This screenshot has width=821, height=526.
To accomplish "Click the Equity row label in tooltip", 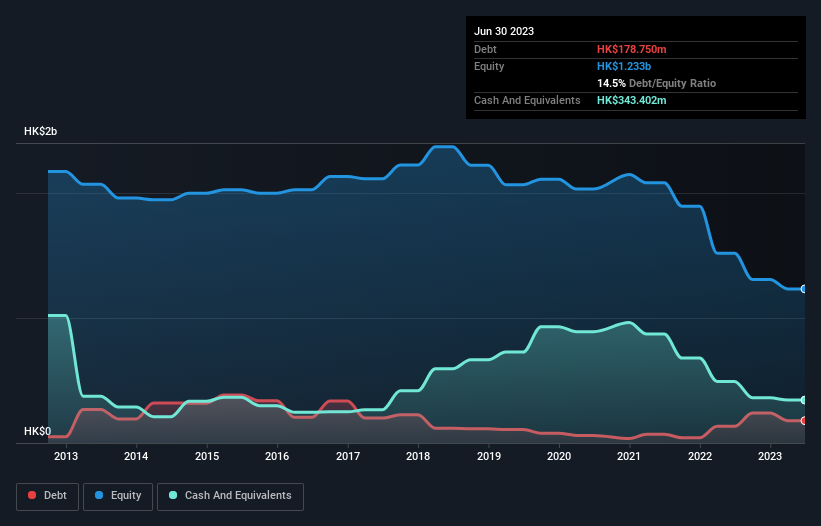I will (489, 66).
